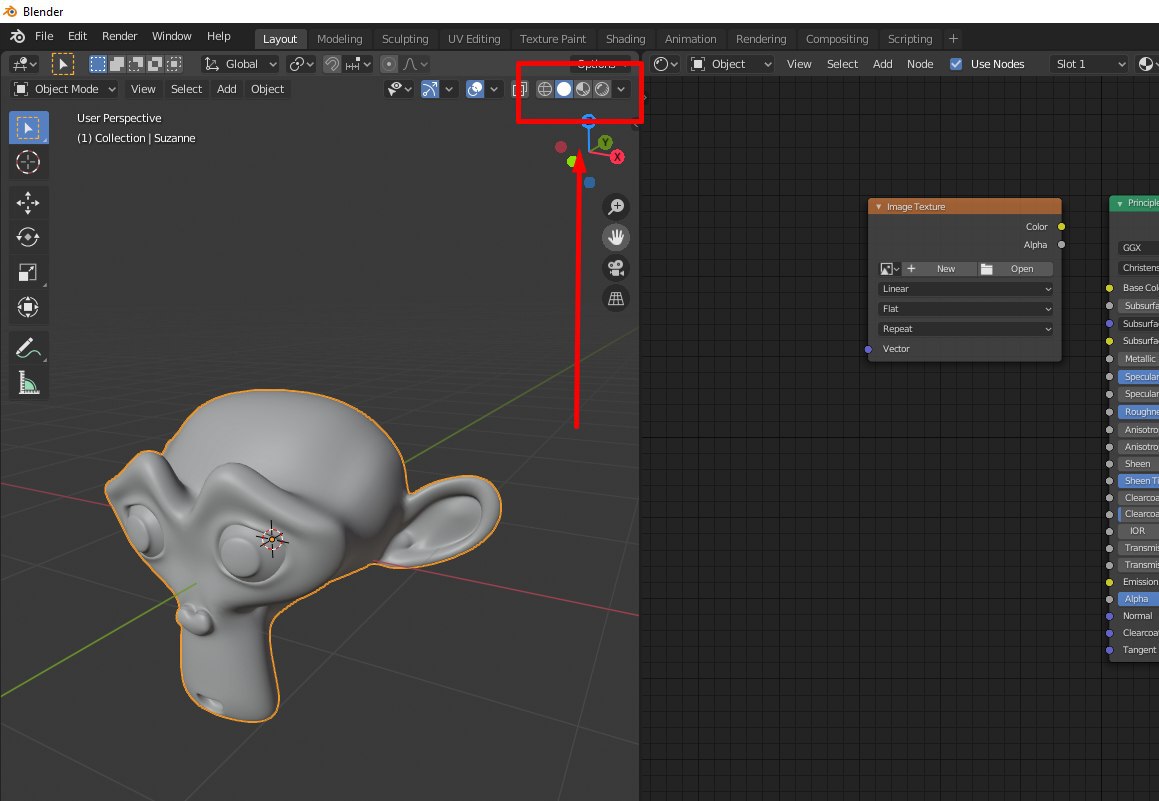Choose the invert selection mode icon
Screen dimensions: 1159x801
[x=155, y=64]
